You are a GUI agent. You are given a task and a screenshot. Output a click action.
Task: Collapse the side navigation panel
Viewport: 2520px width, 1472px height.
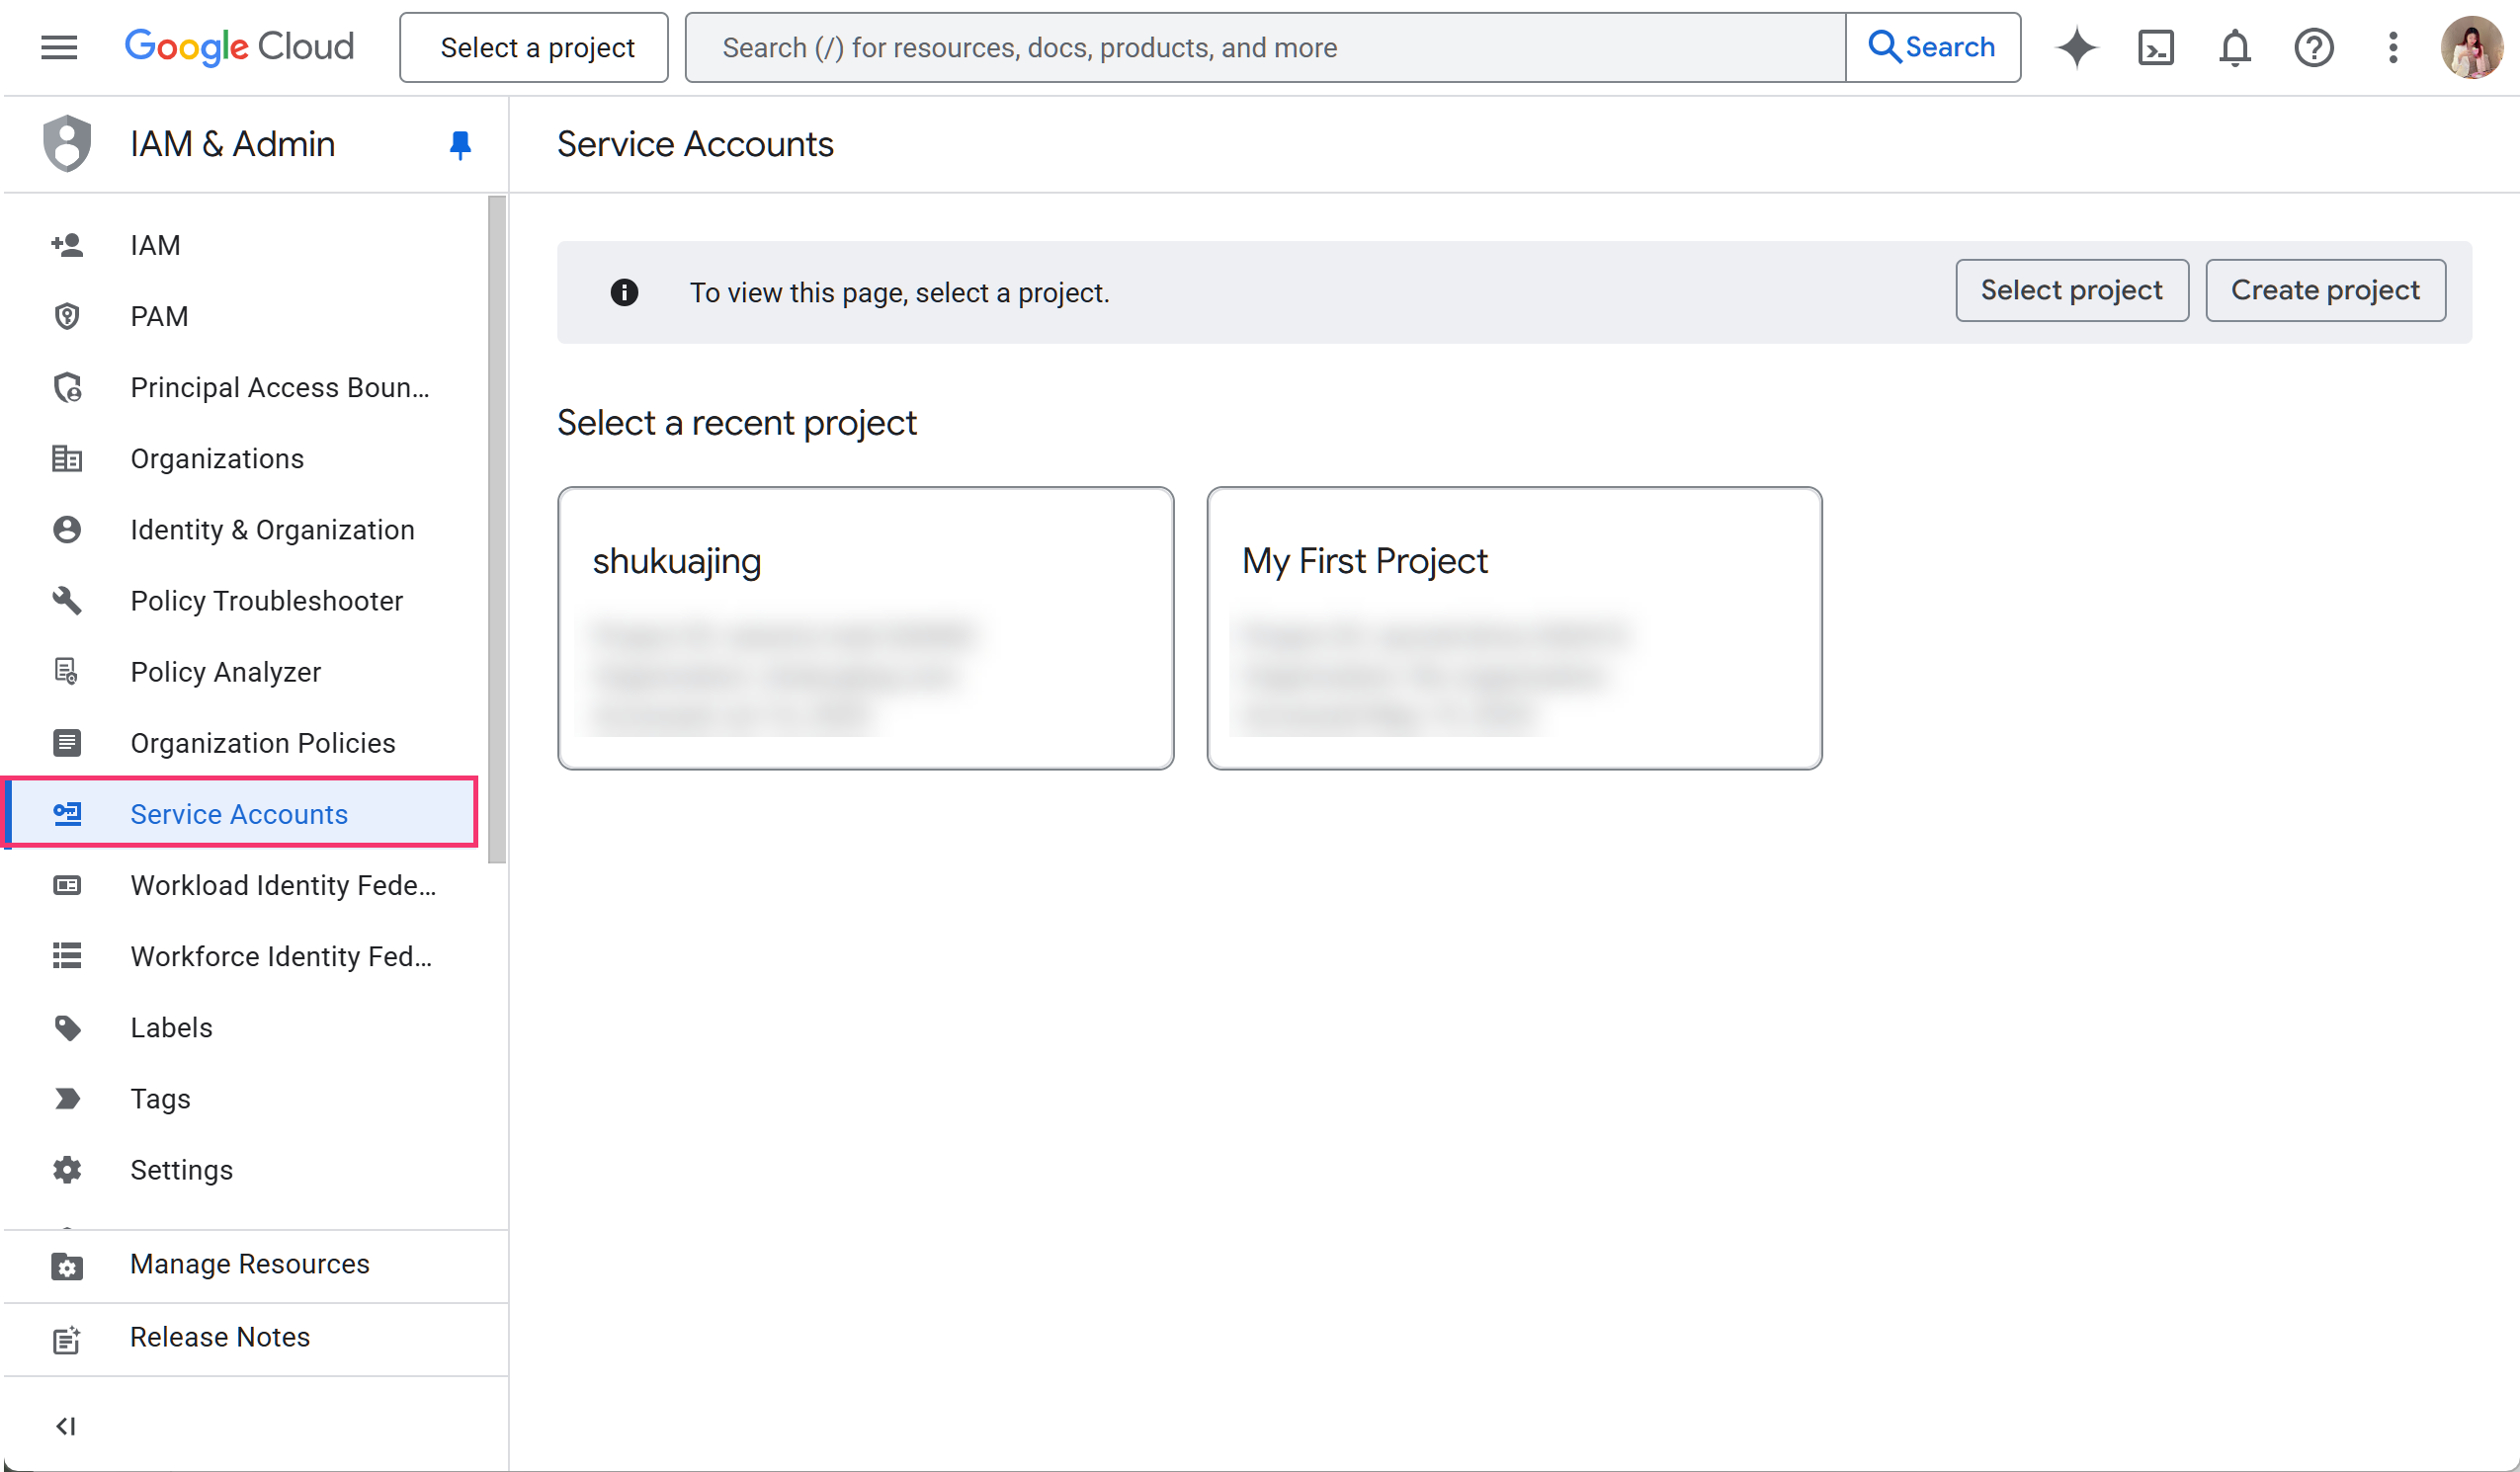67,1425
